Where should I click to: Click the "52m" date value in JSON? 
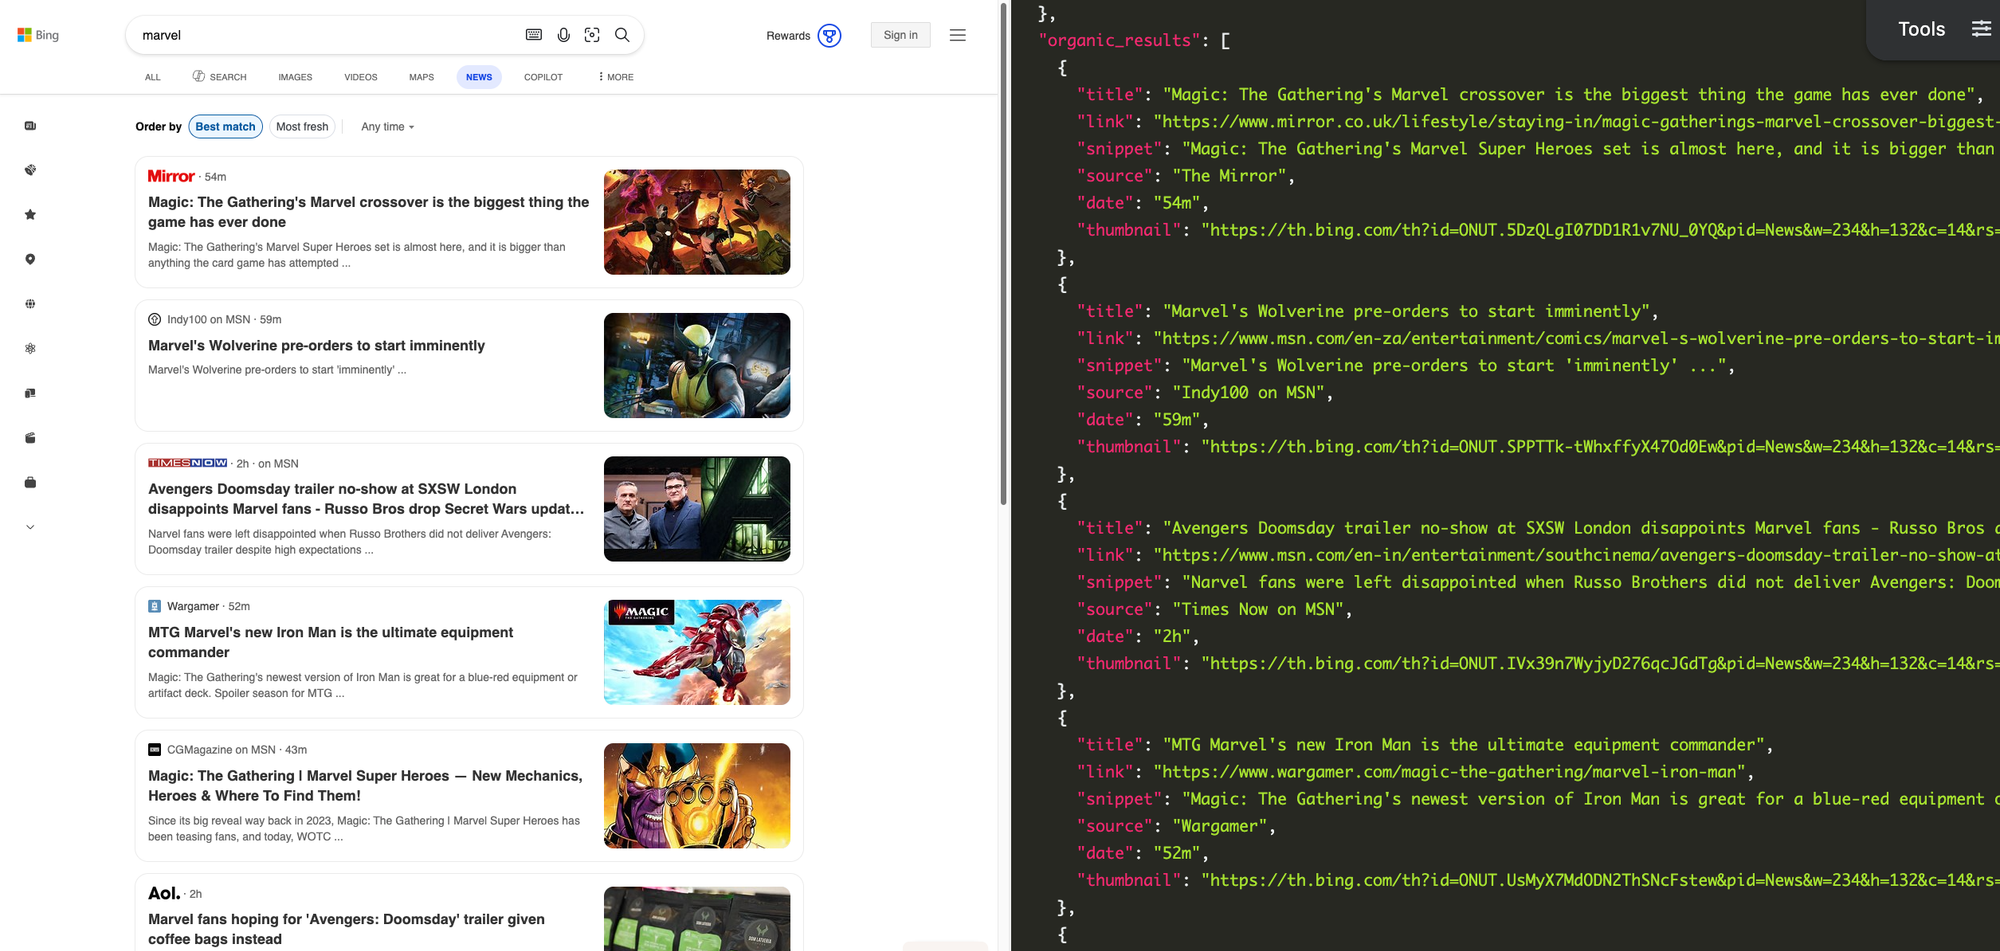pos(1176,854)
